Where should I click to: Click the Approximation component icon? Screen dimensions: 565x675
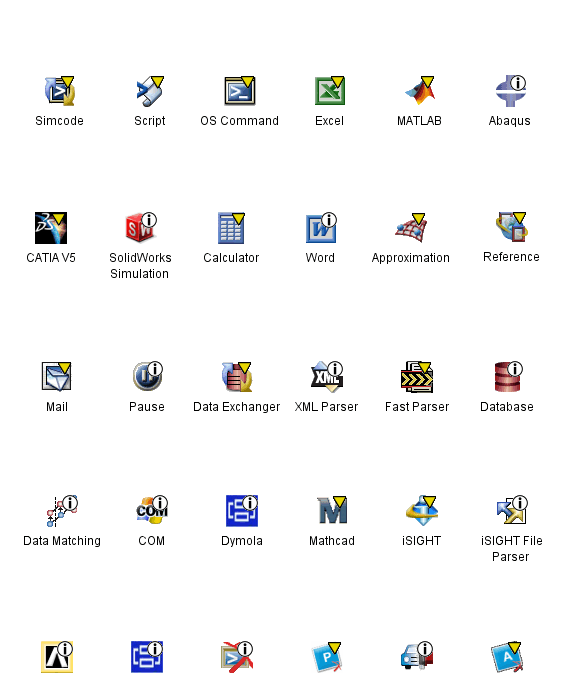[411, 228]
